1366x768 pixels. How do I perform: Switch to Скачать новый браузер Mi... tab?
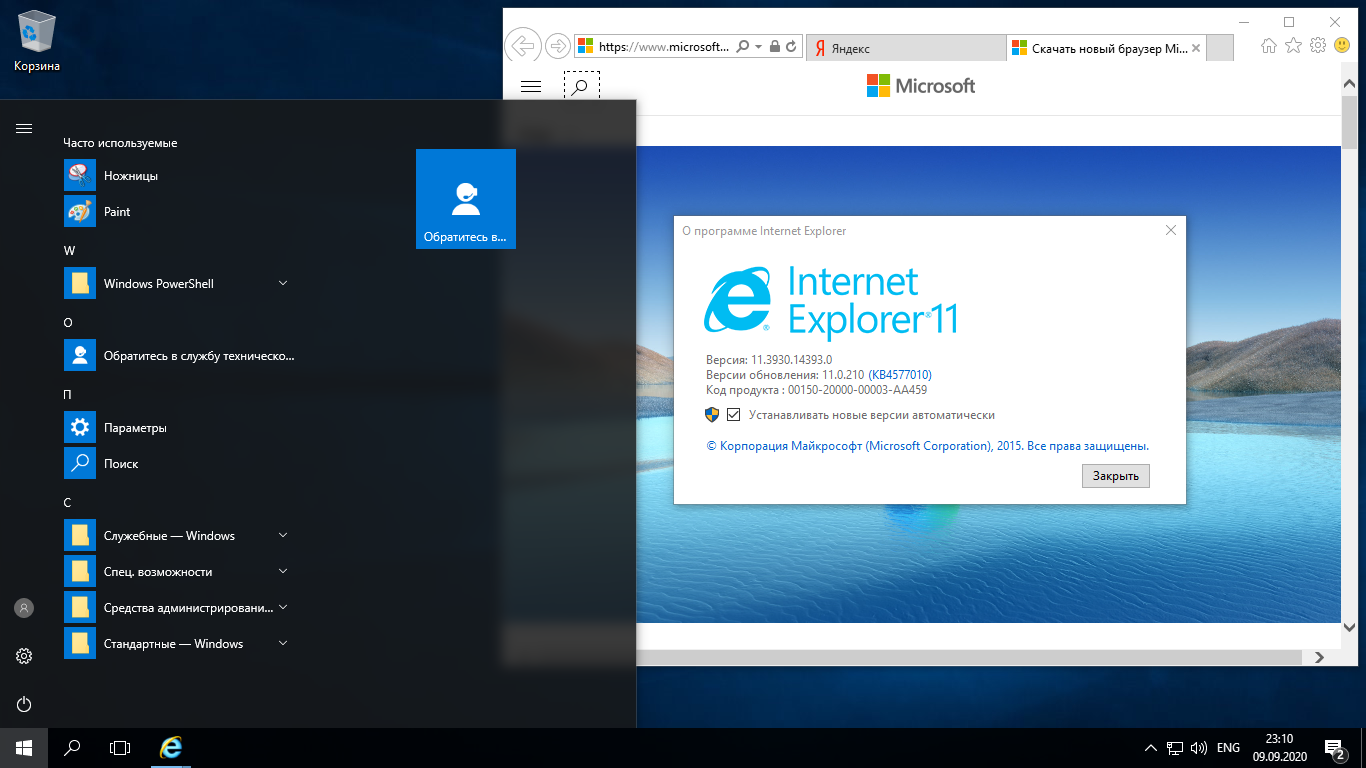1107,48
